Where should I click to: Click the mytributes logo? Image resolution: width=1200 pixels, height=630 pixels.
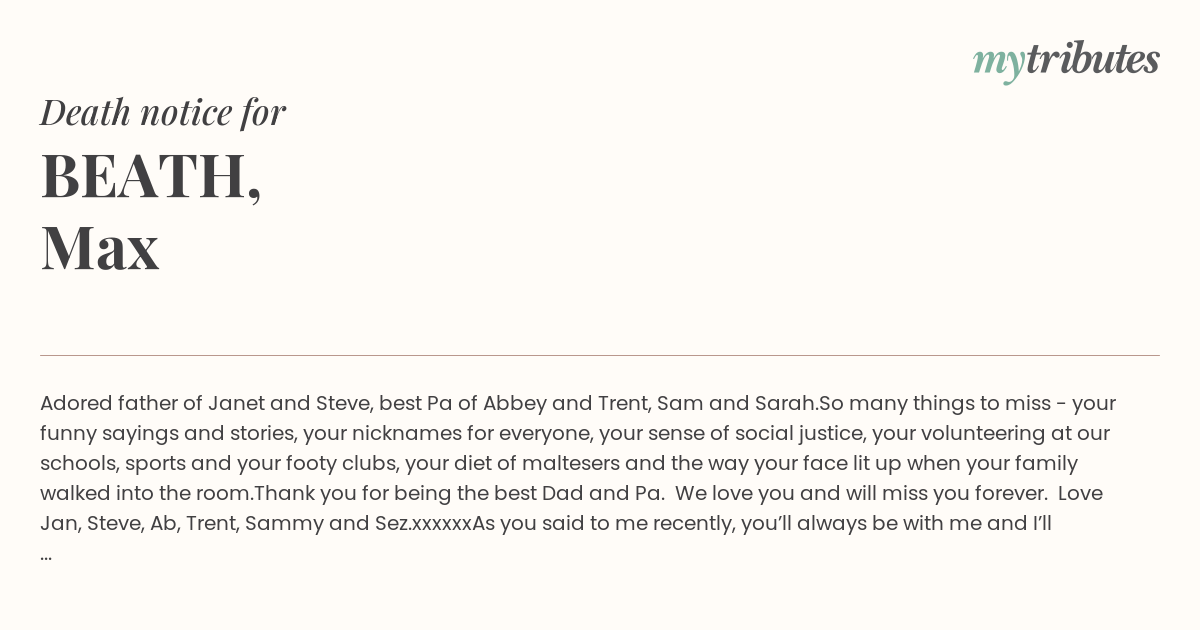pyautogui.click(x=1066, y=62)
